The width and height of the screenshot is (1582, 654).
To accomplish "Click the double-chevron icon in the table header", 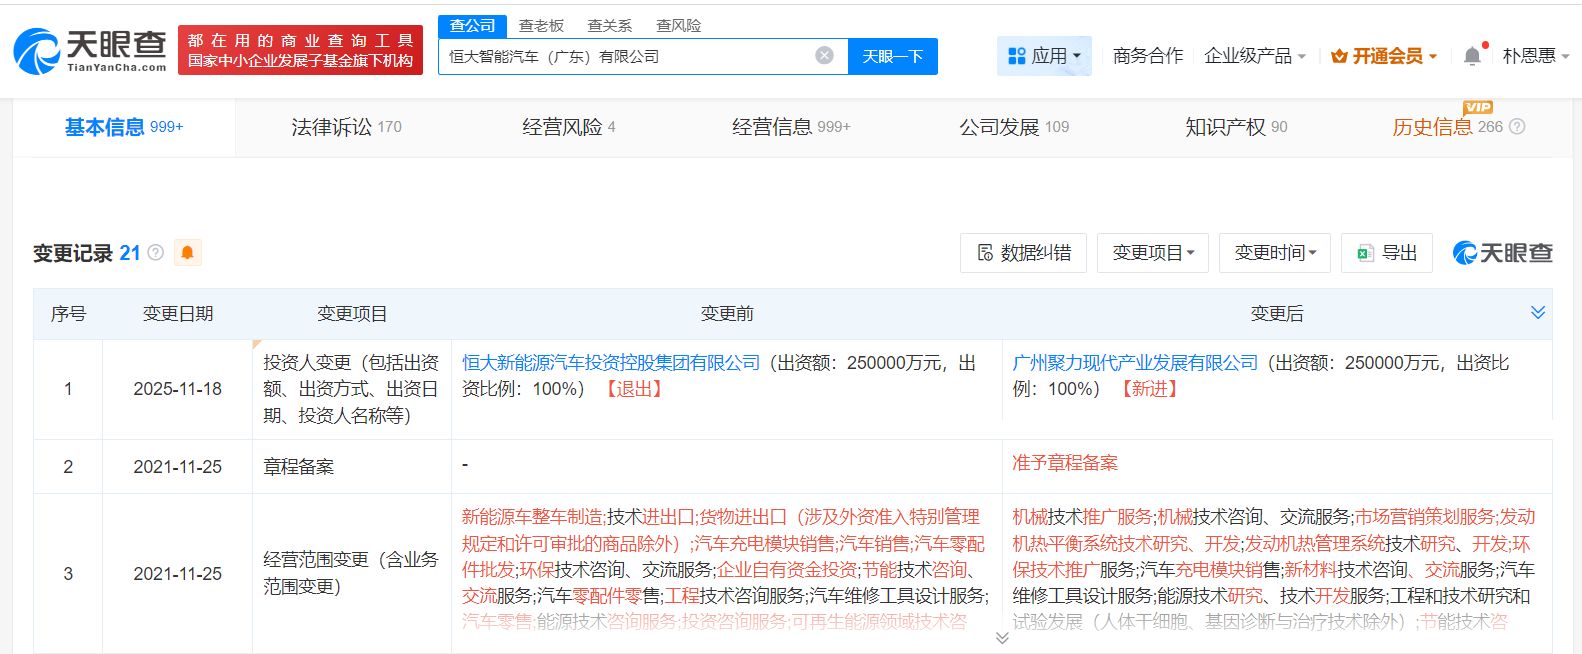I will click(x=1537, y=313).
